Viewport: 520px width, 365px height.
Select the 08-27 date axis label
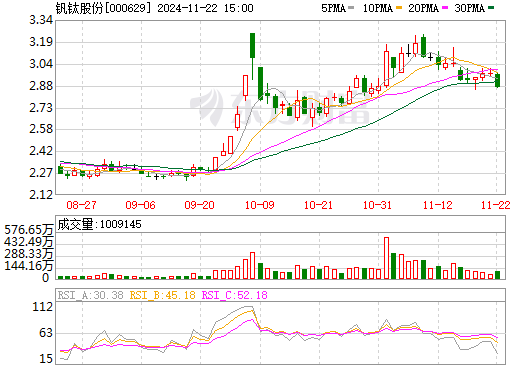[82, 205]
